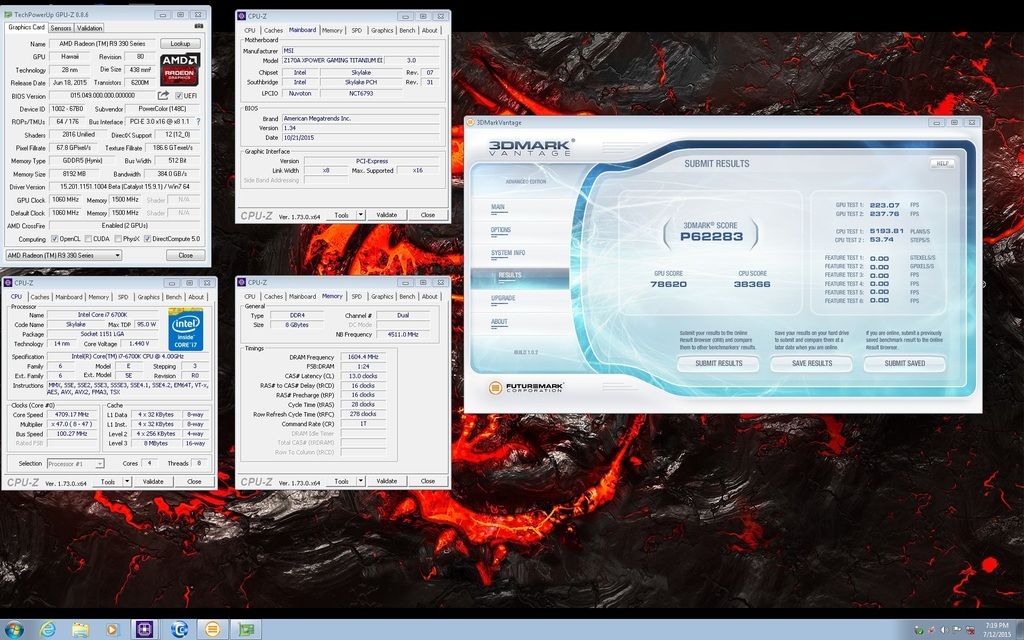Click the blue orb taskbar icon
The width and height of the screenshot is (1024, 640).
pyautogui.click(x=180, y=630)
